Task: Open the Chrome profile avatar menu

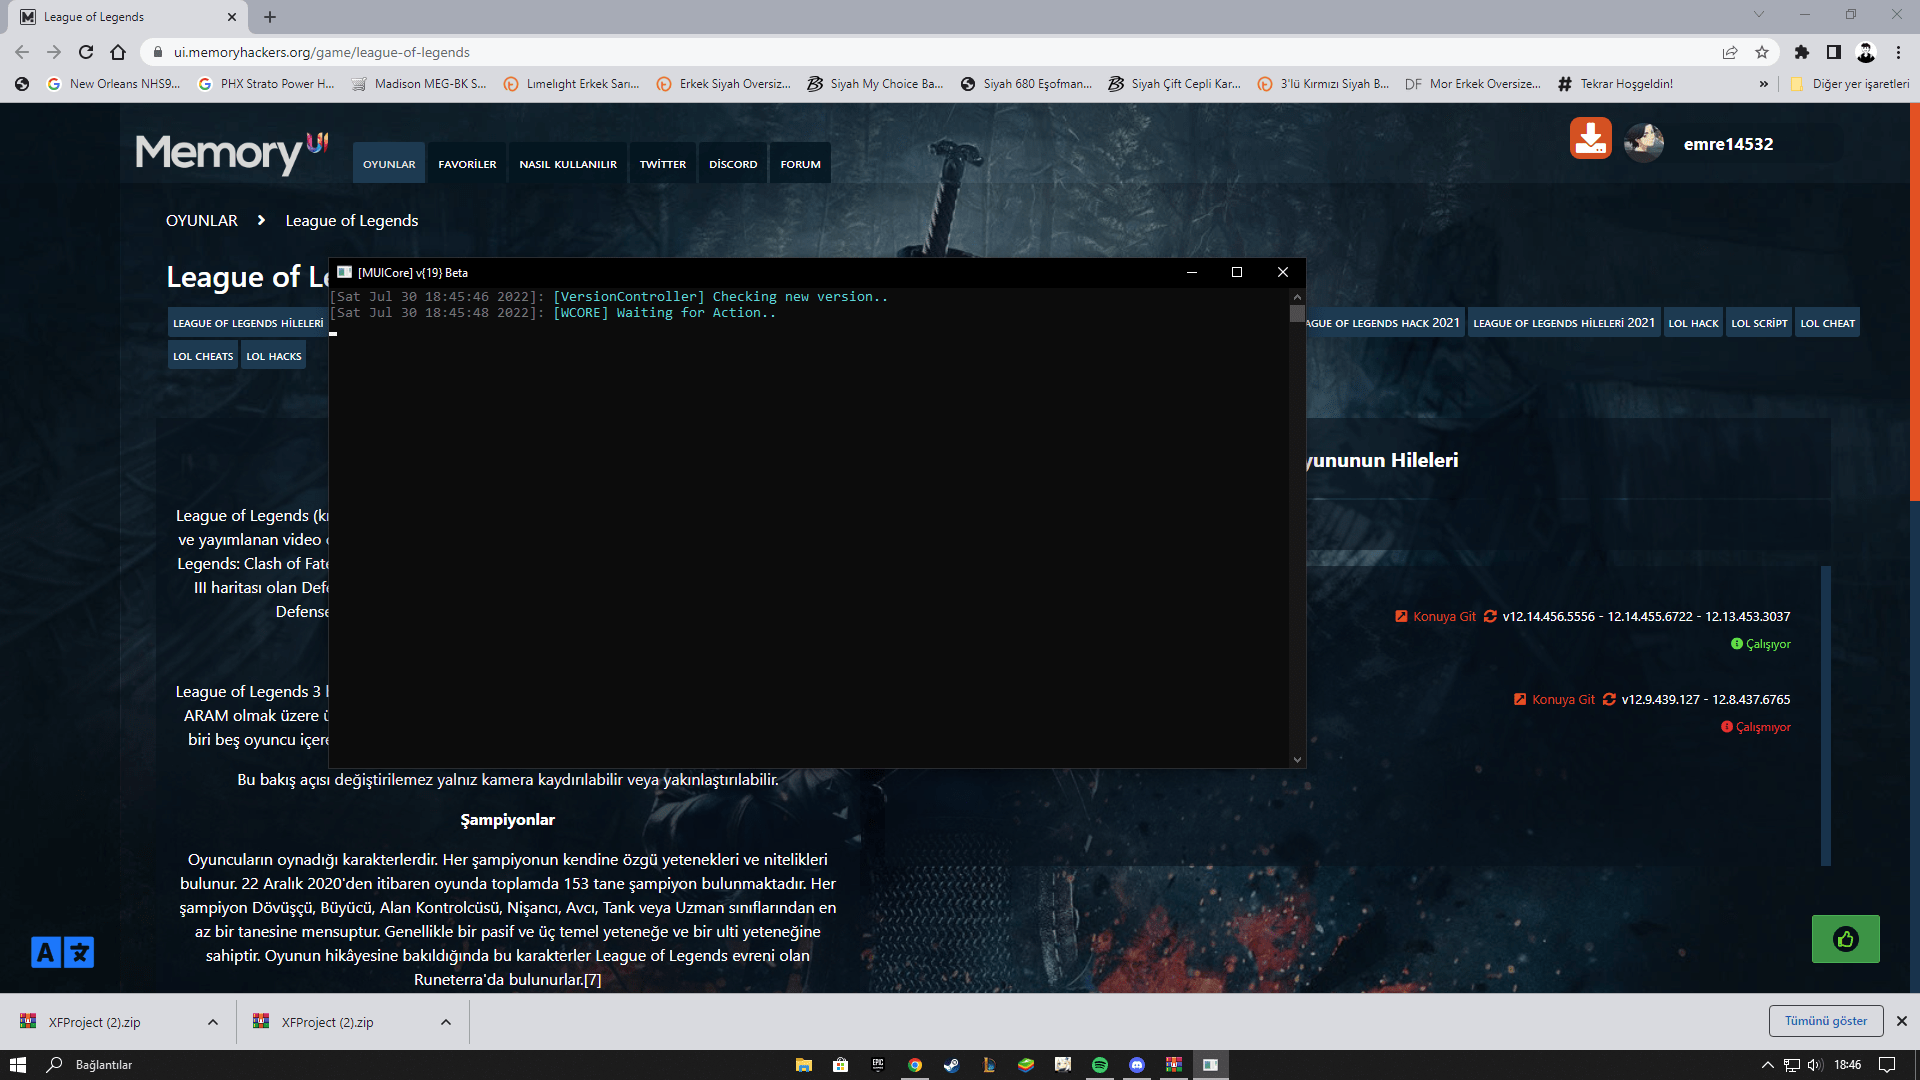Action: 1866,52
